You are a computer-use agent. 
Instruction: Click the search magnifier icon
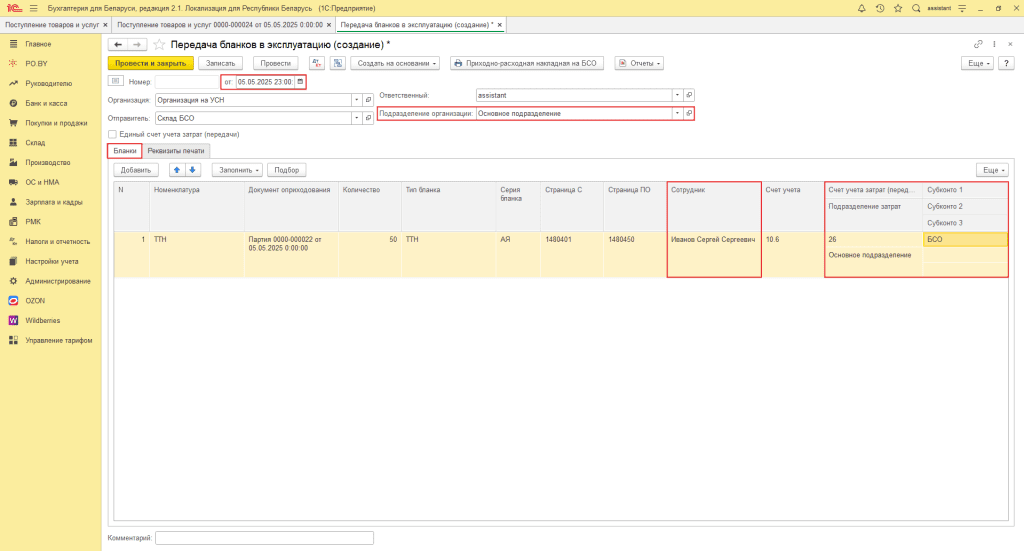pyautogui.click(x=916, y=8)
